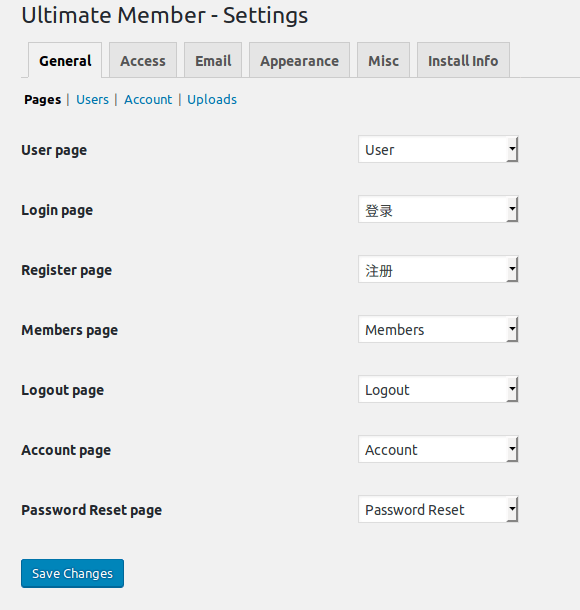Viewport: 580px width, 610px height.
Task: Open the Members page dropdown
Action: 438,329
